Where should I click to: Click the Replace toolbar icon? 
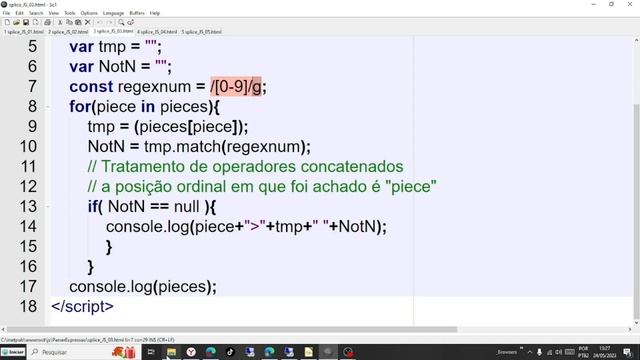(131, 22)
